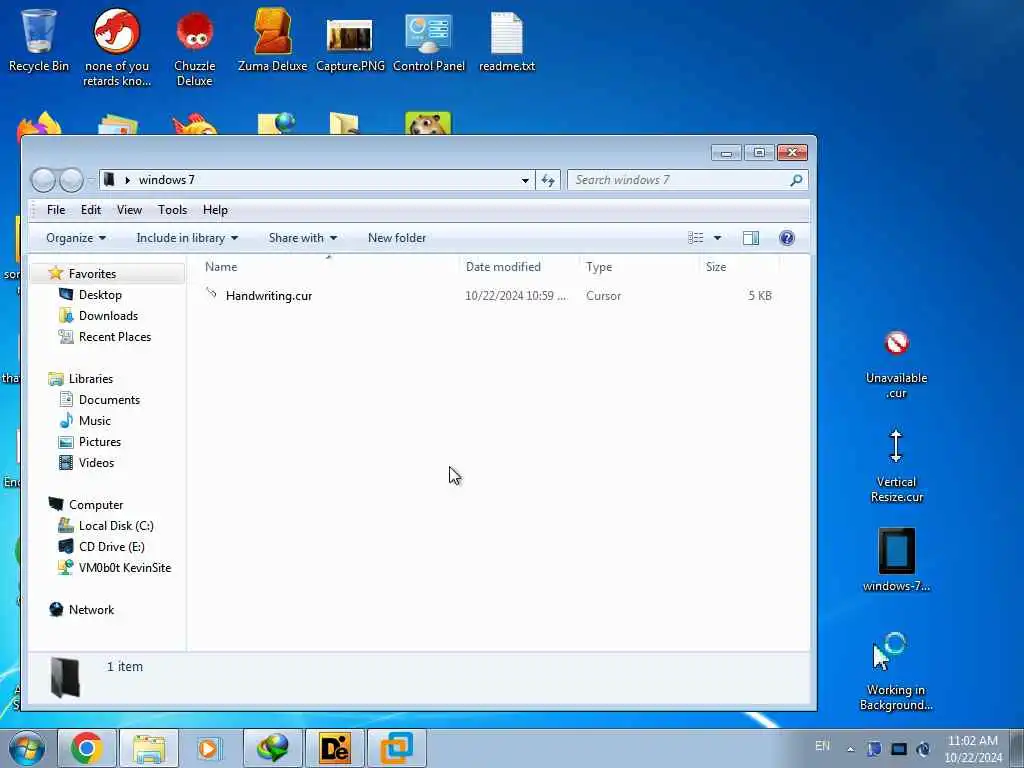
Task: Expand the Organize dropdown
Action: (76, 238)
